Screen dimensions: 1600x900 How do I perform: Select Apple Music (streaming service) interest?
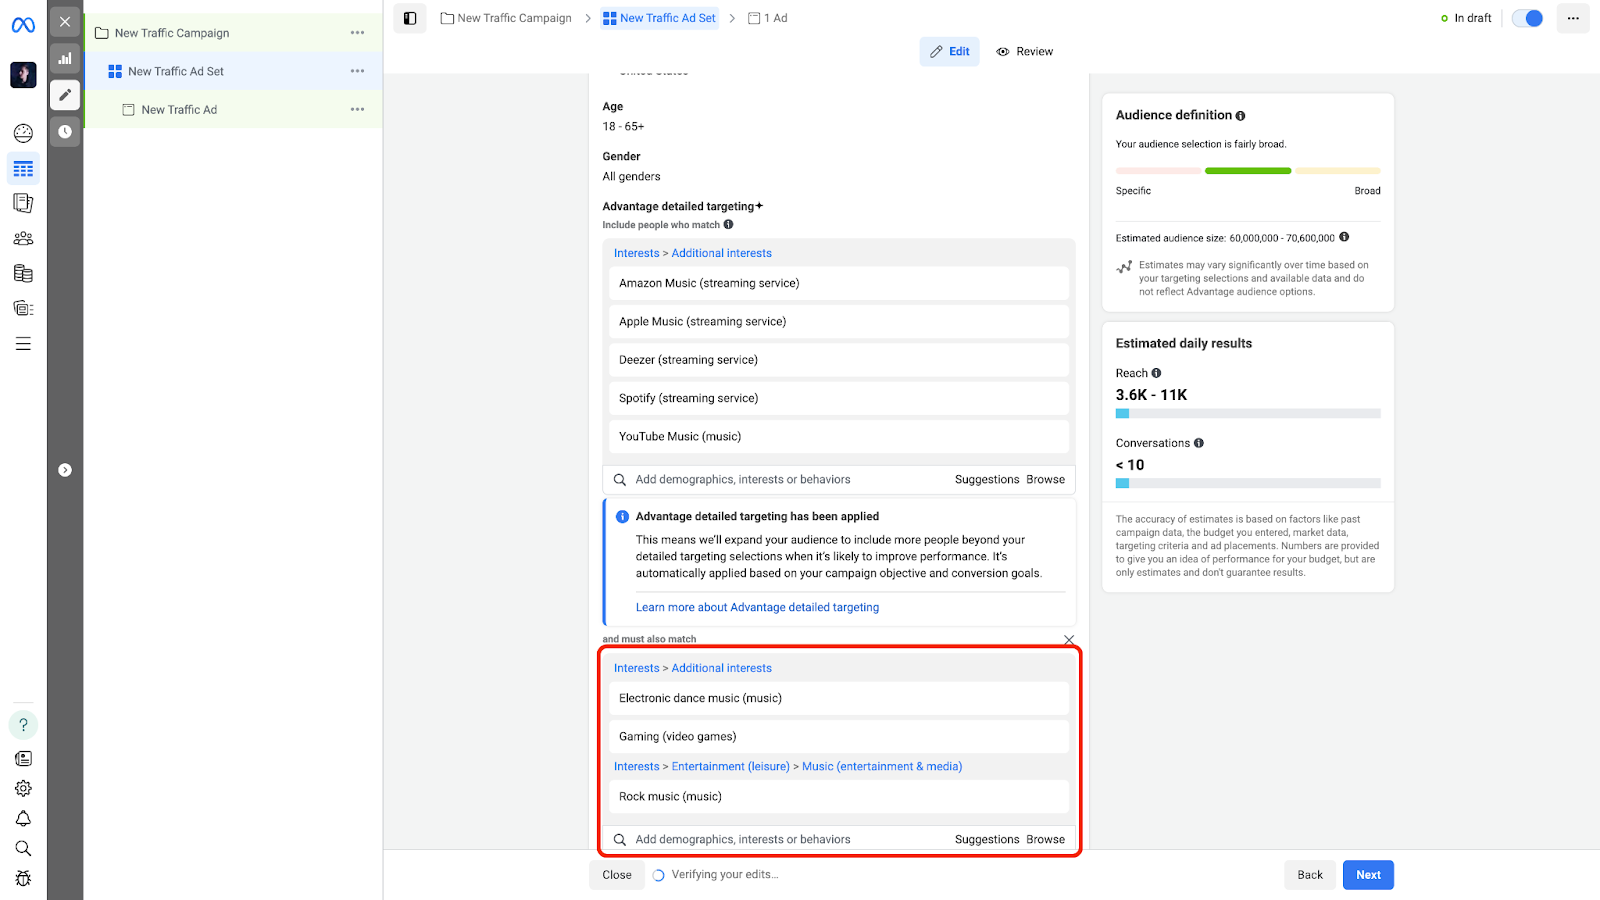click(x=839, y=321)
